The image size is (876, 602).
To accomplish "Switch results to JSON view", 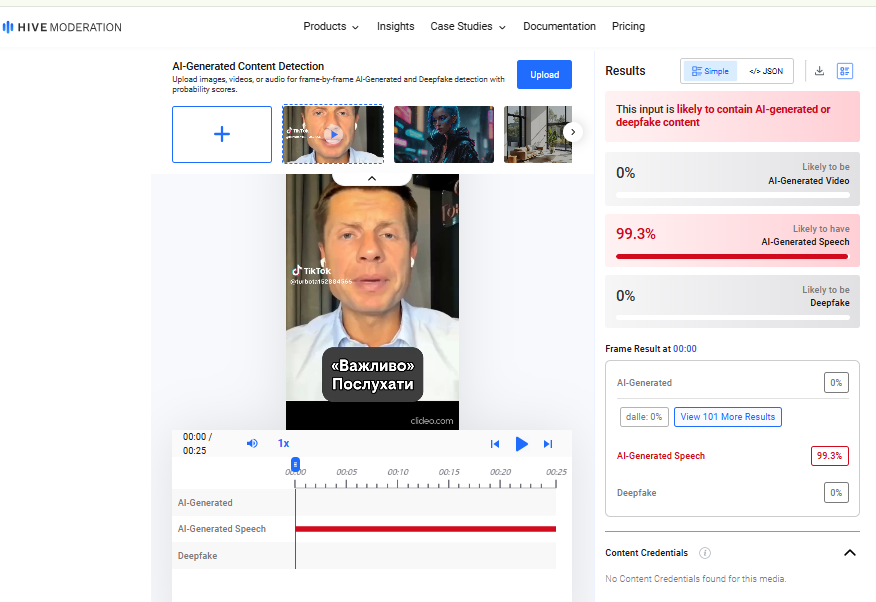I will click(x=766, y=71).
